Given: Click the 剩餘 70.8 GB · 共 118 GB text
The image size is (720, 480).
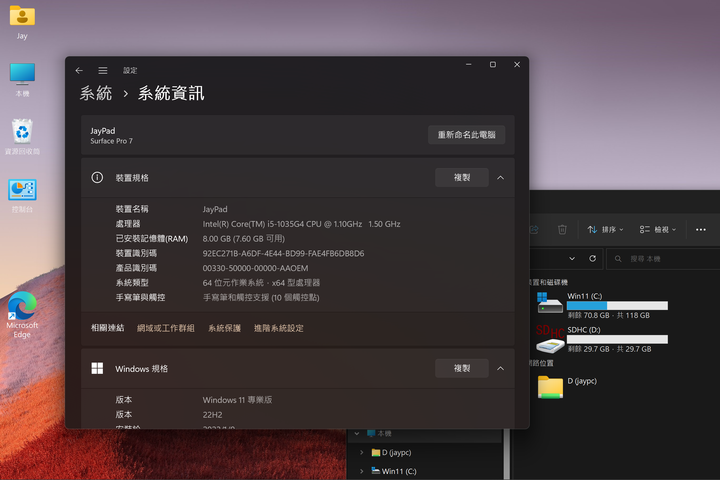Looking at the screenshot, I should [608, 315].
